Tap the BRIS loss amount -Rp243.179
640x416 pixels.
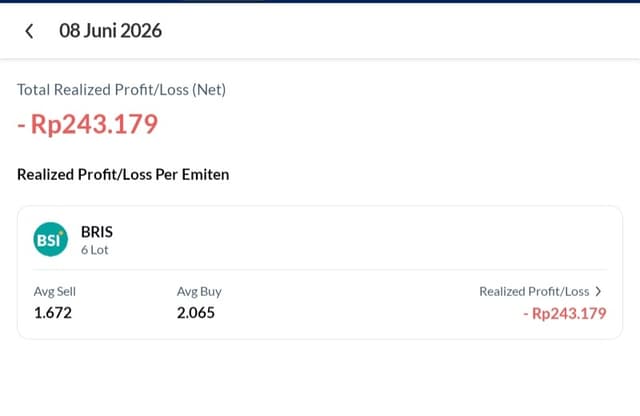[x=564, y=314]
